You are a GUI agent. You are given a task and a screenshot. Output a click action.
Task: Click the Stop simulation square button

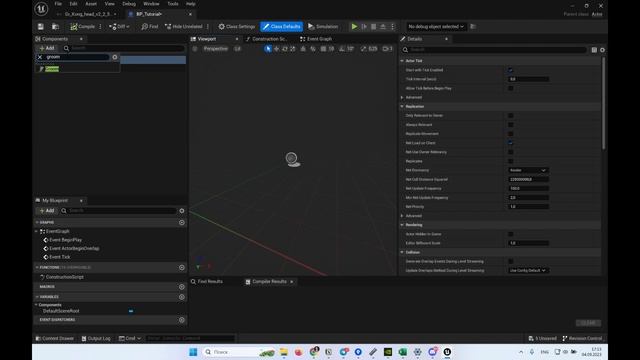click(373, 27)
